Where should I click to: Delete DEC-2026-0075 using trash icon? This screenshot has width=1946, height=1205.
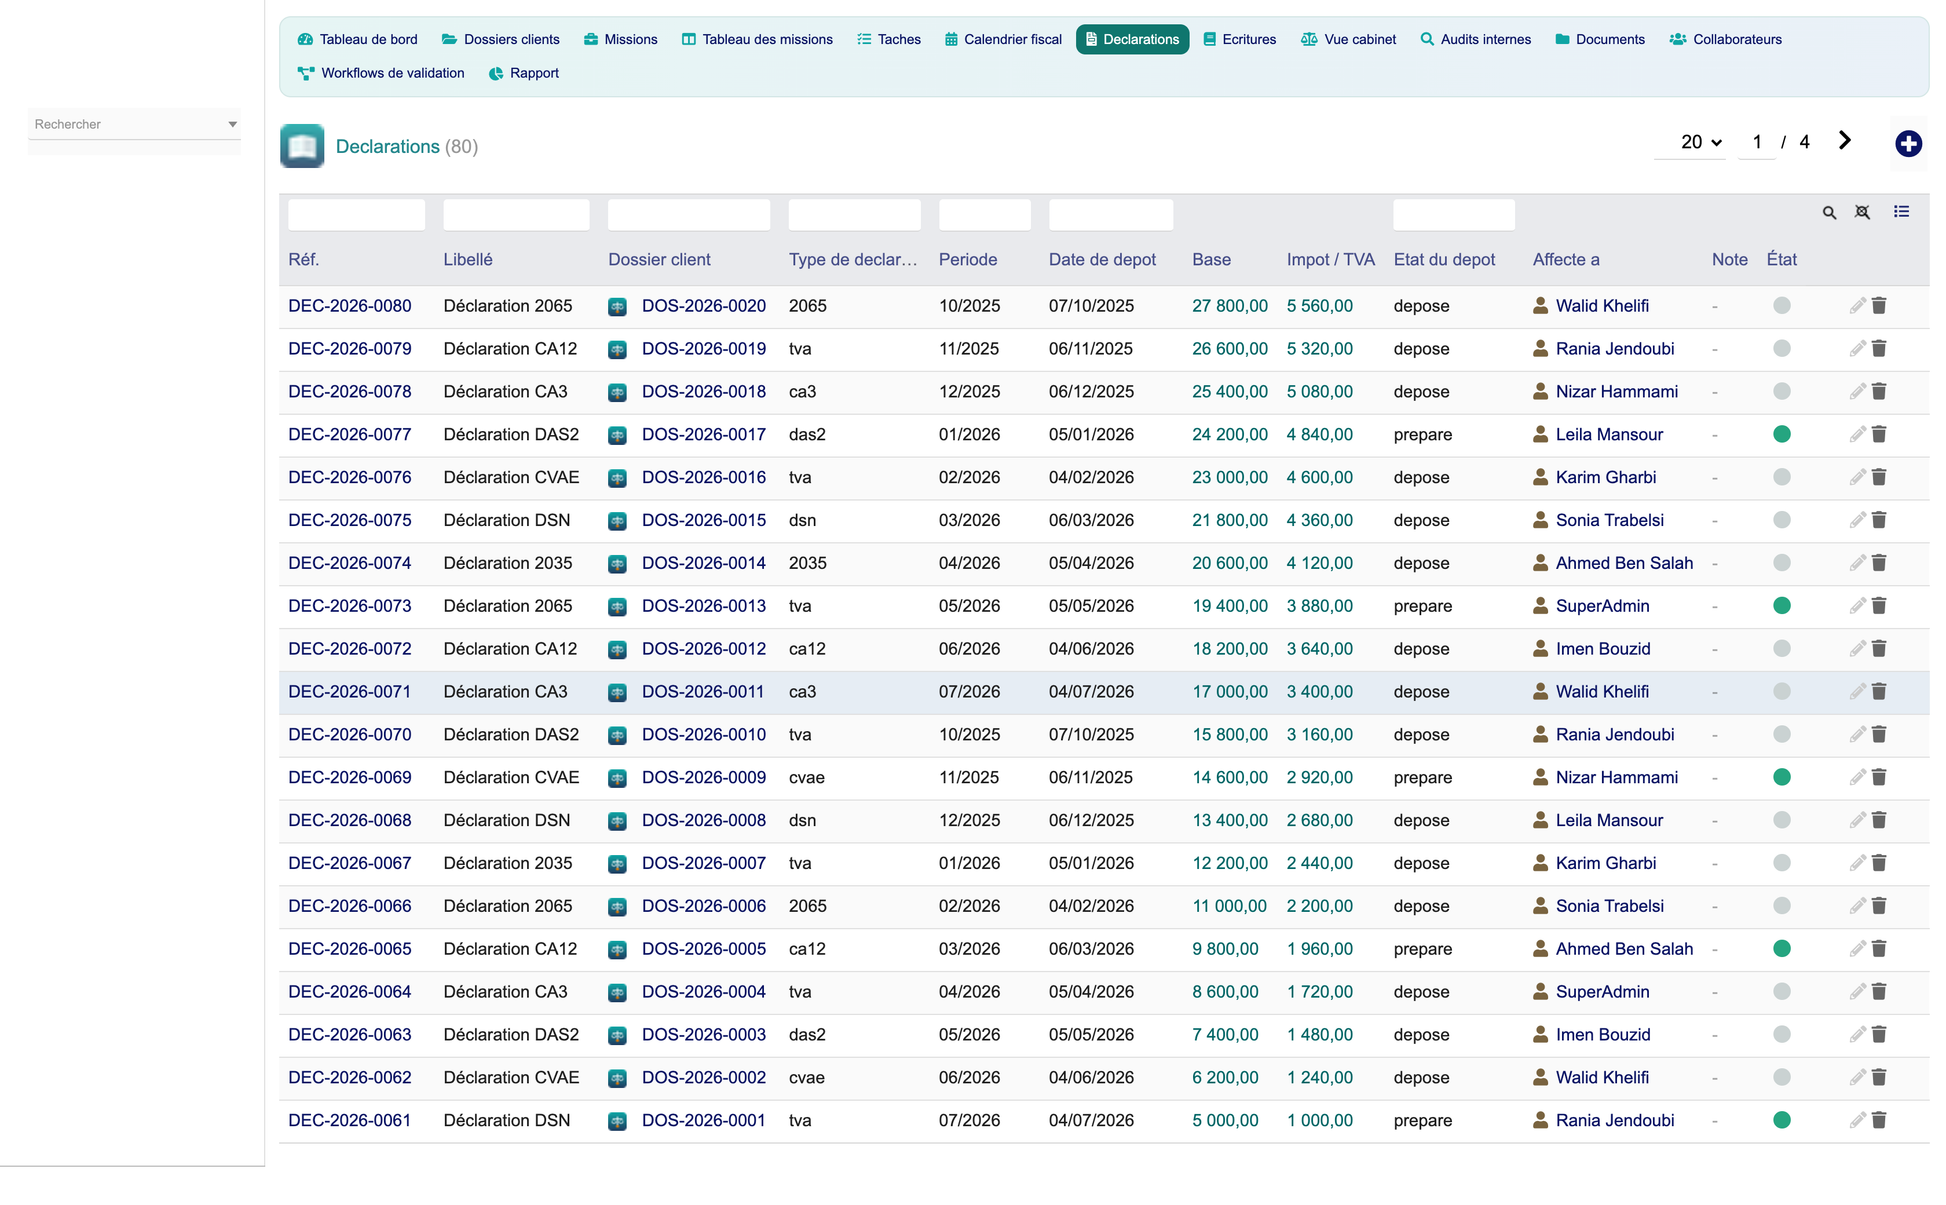[1879, 520]
